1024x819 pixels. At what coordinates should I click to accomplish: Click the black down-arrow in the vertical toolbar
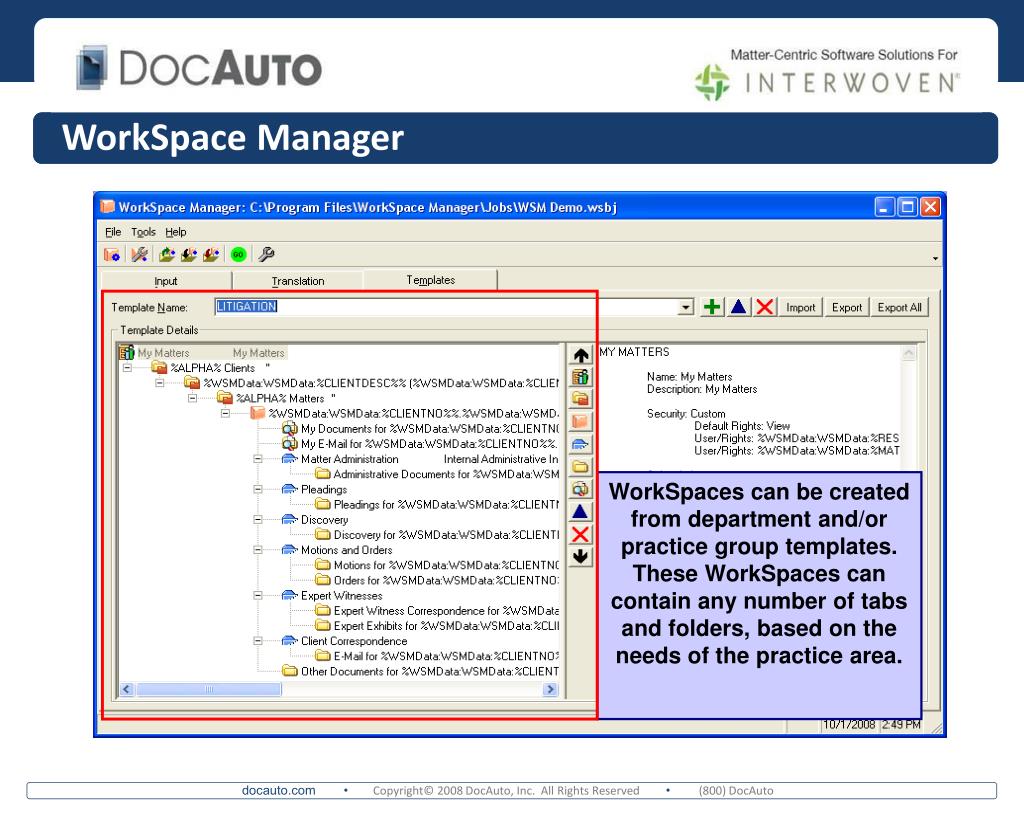581,556
